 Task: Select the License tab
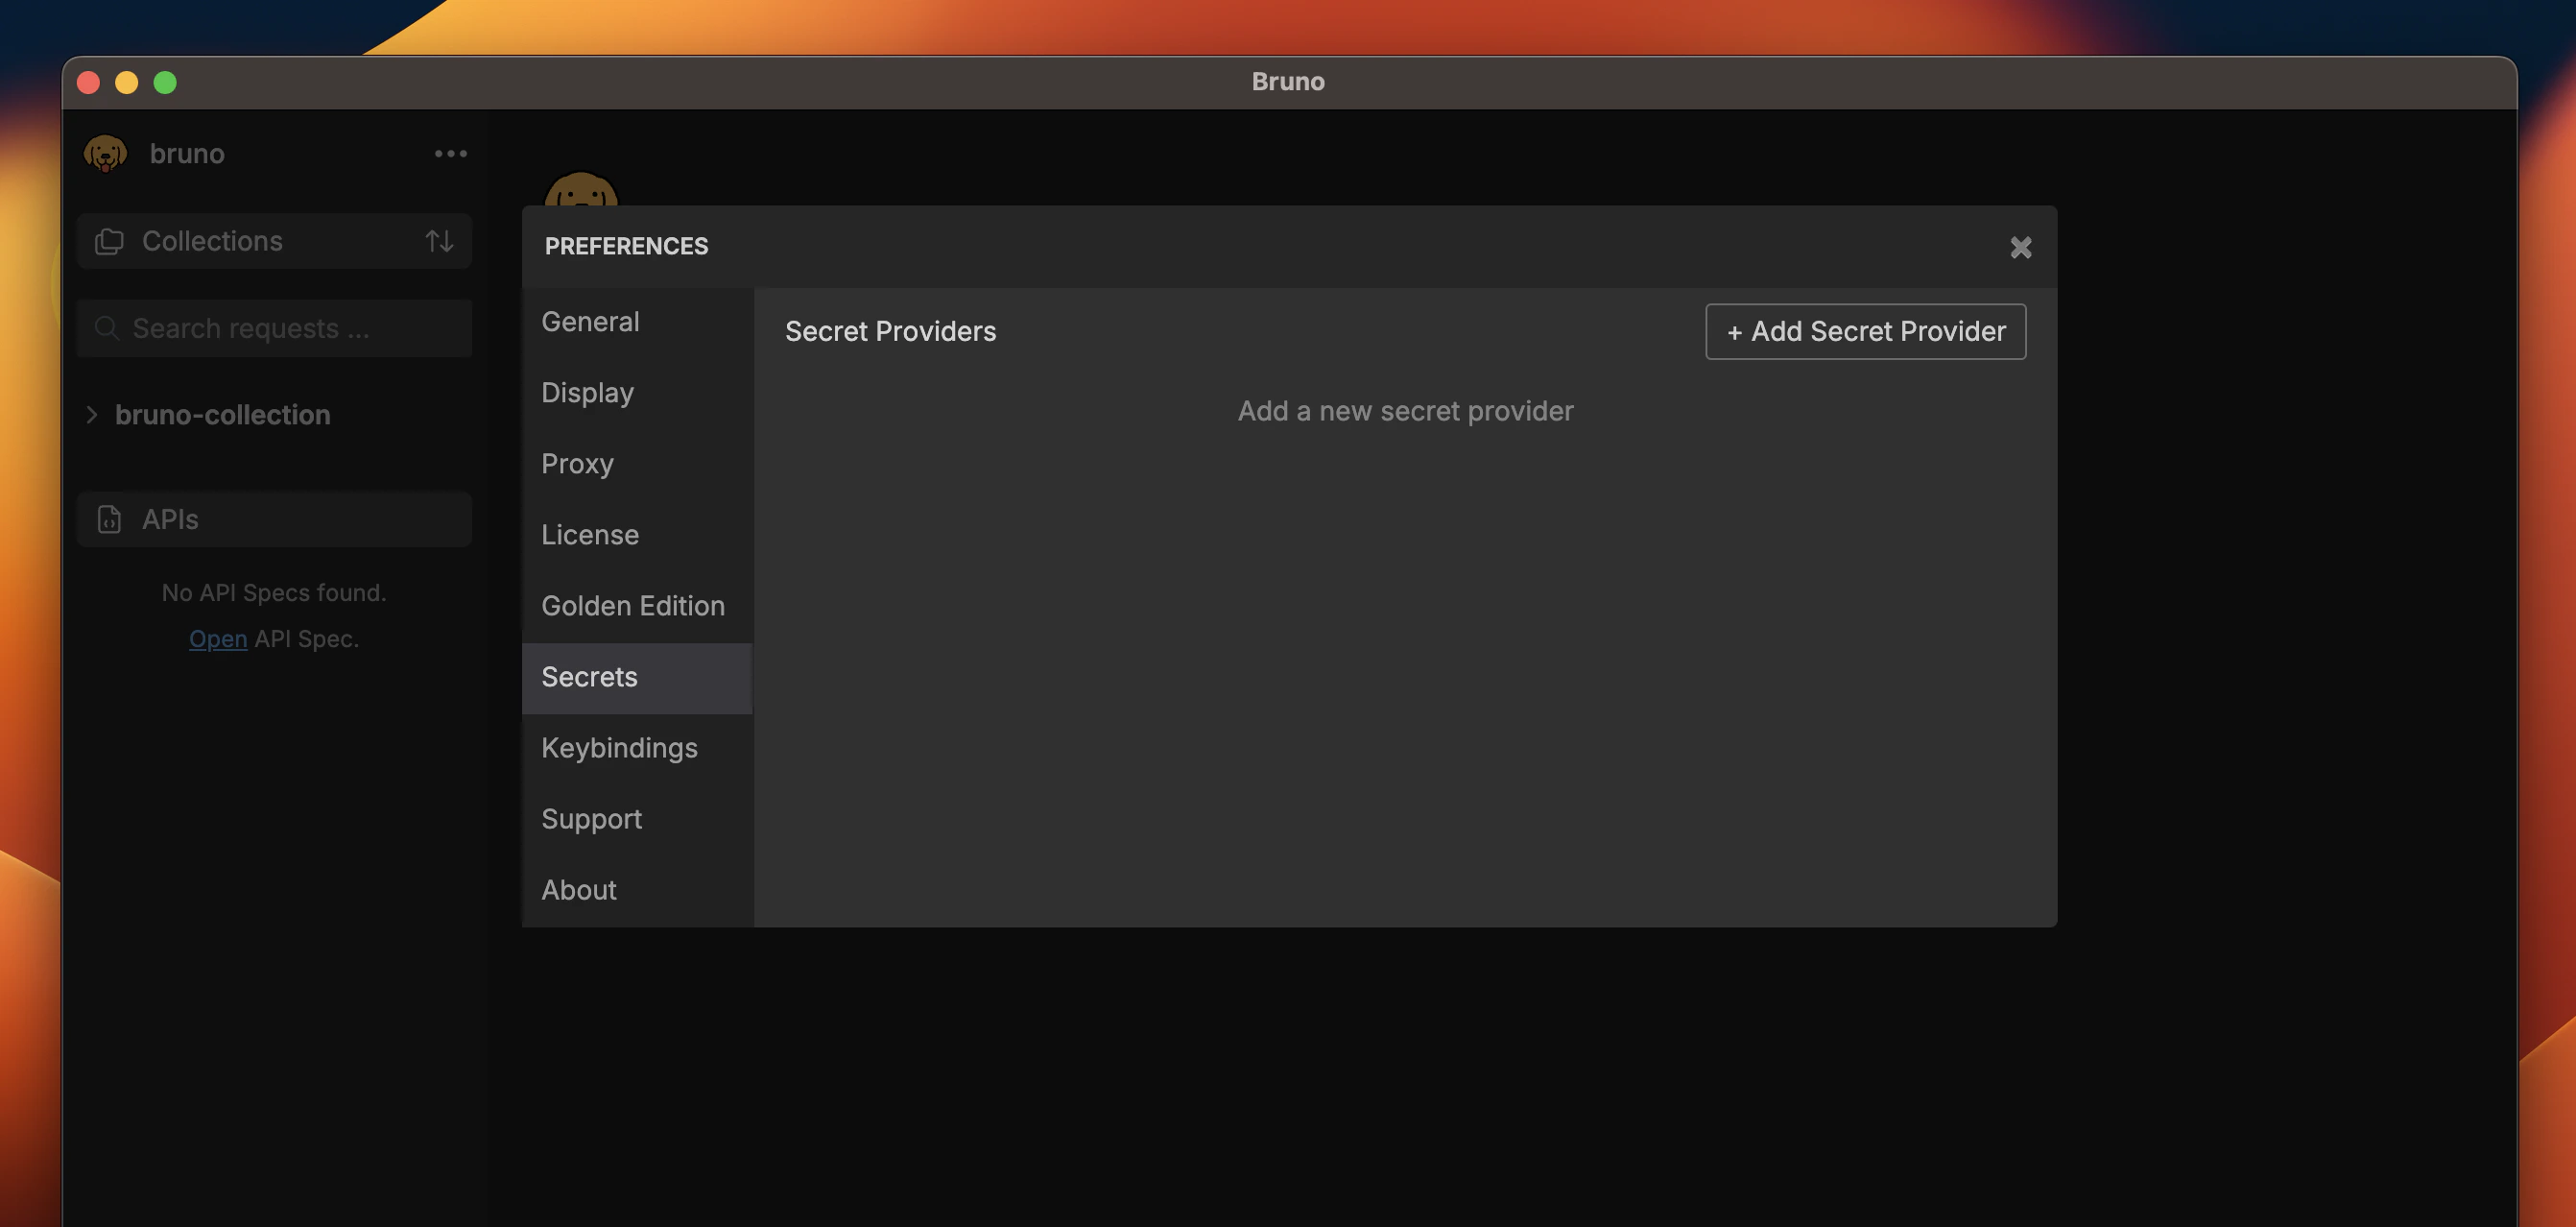click(x=590, y=535)
